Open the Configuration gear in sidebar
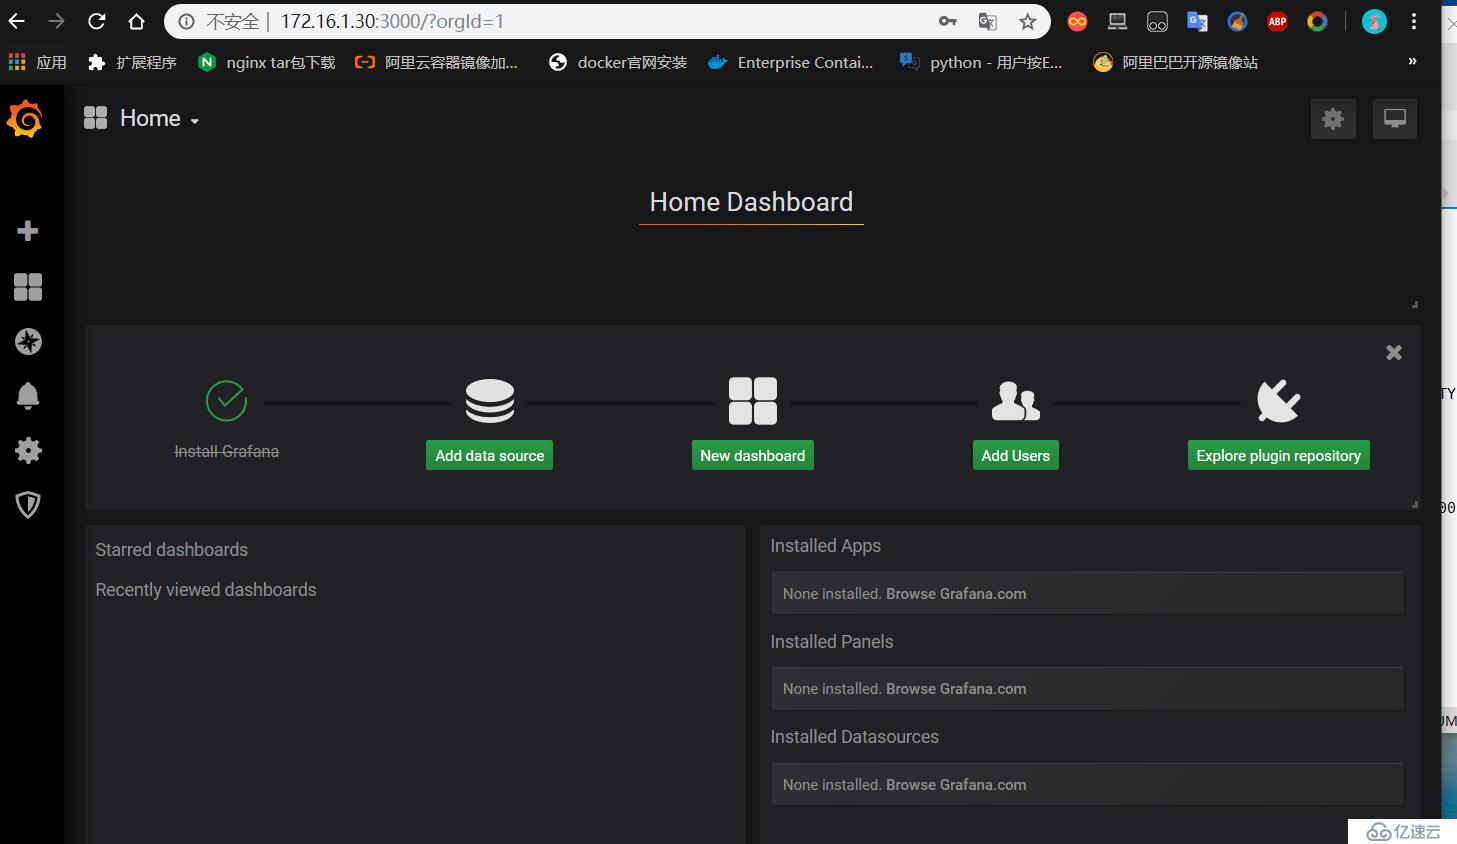This screenshot has height=844, width=1457. point(28,450)
